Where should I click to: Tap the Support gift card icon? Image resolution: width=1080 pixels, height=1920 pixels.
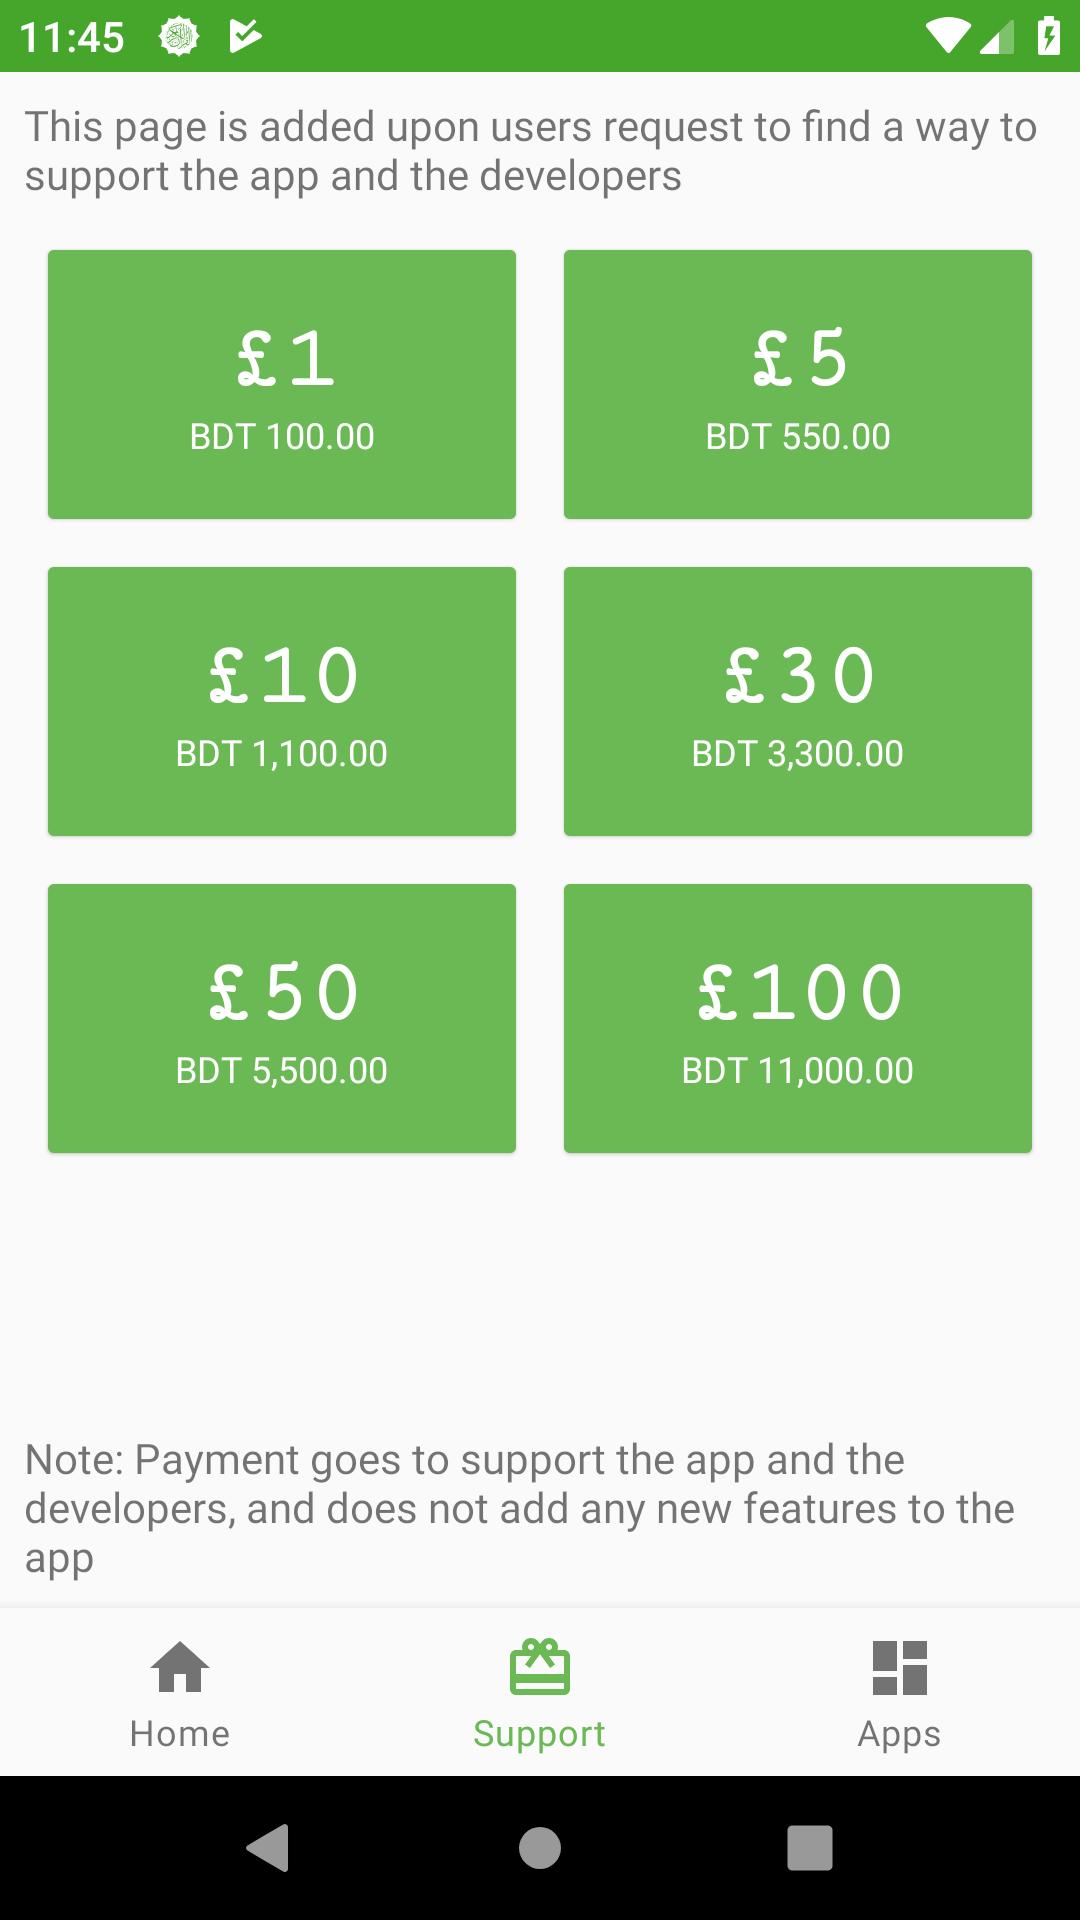(540, 1667)
